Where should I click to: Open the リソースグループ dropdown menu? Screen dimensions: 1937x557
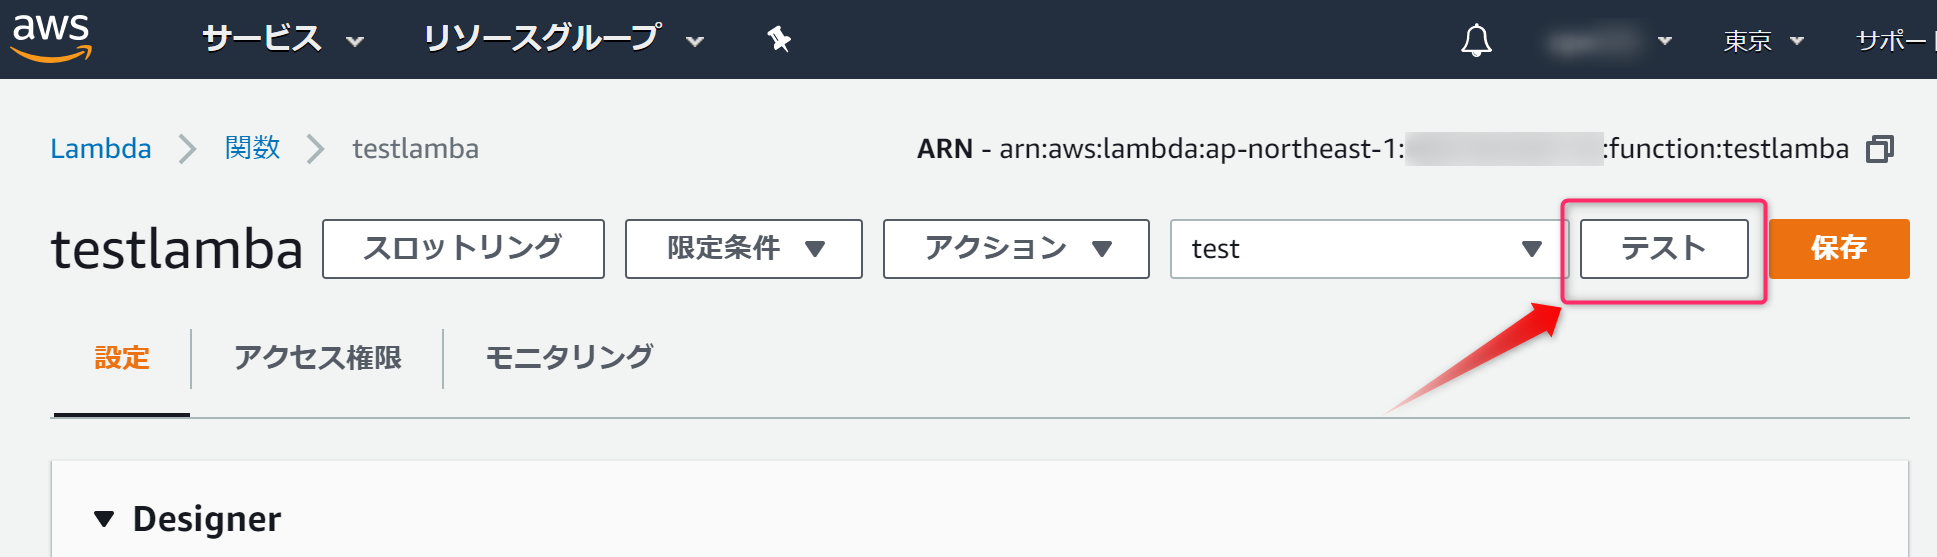[564, 39]
